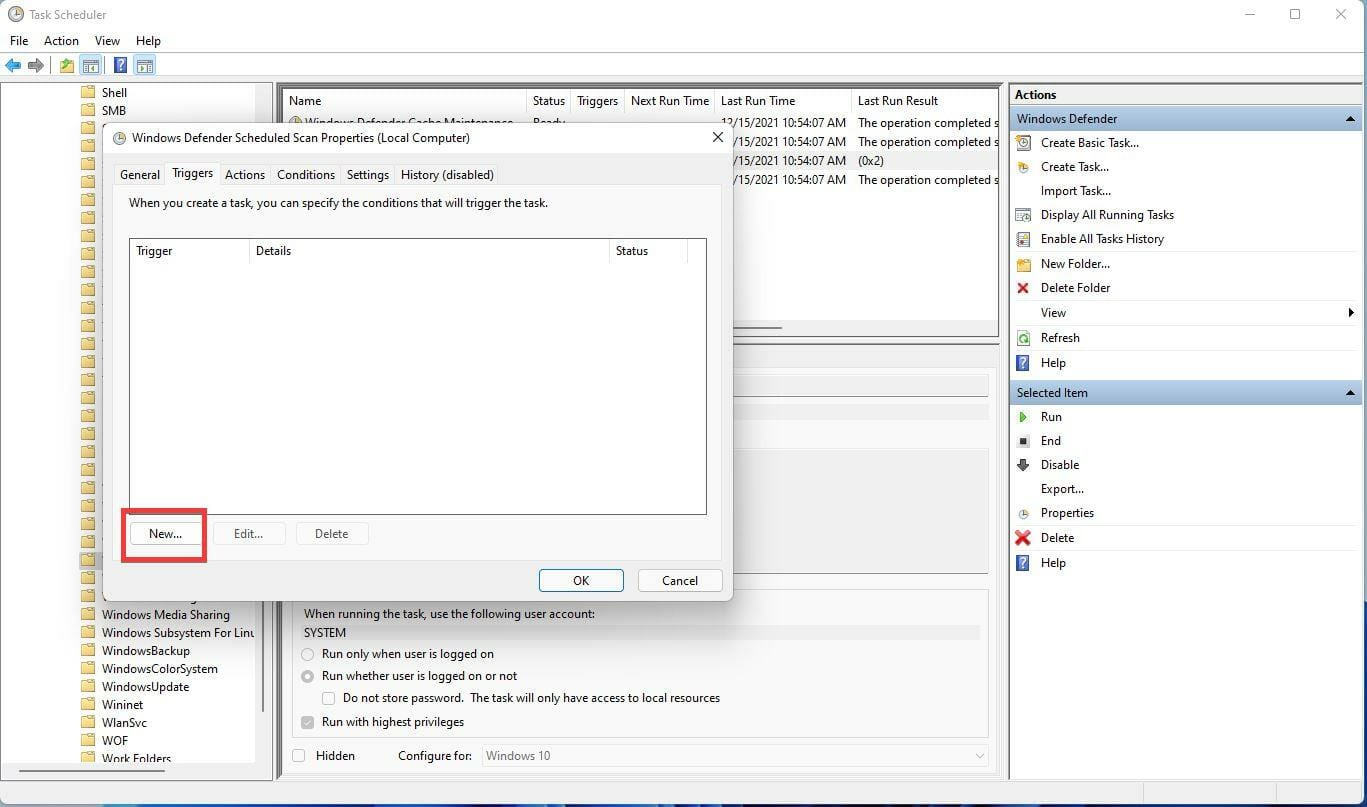Open the Configure for Windows 10 dropdown
Screen dimensions: 1367x807
(x=735, y=756)
